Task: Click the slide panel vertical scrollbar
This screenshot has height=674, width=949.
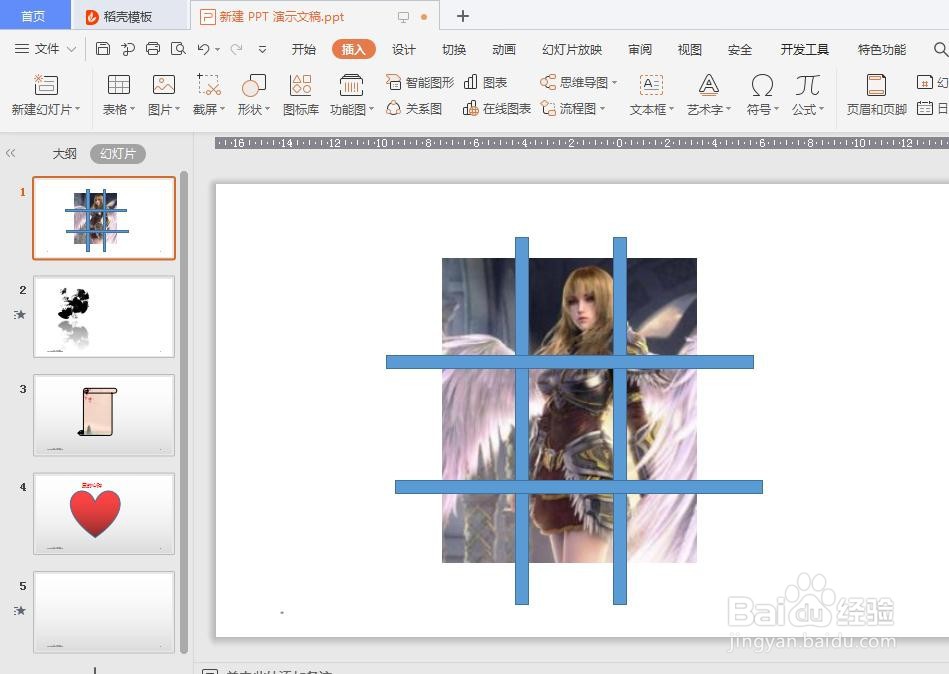Action: [x=184, y=411]
